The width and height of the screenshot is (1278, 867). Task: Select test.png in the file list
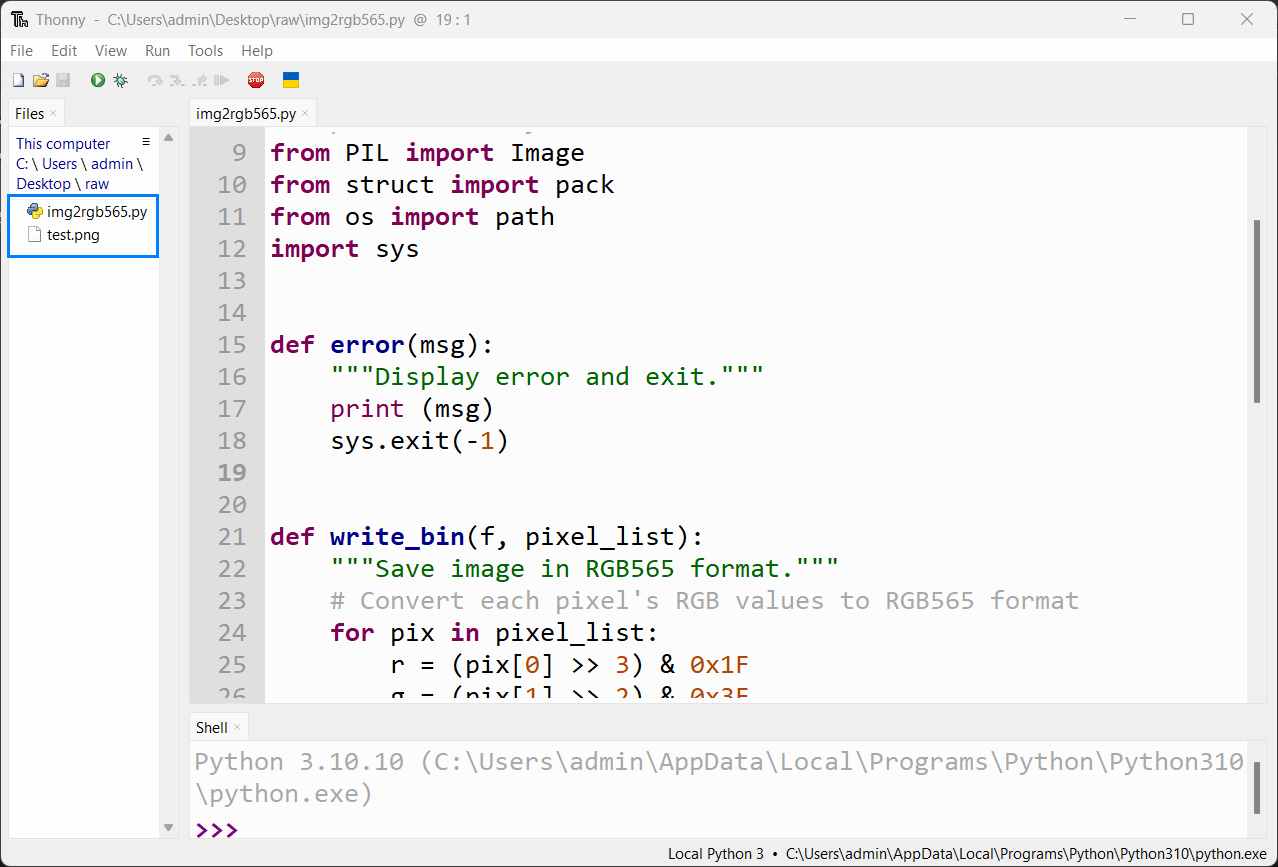click(x=73, y=235)
